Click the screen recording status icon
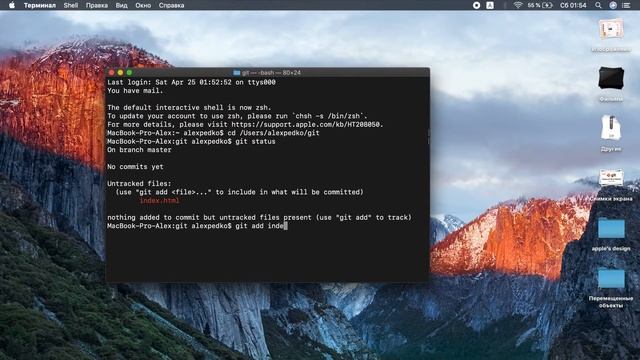The image size is (640, 360). 476,5
